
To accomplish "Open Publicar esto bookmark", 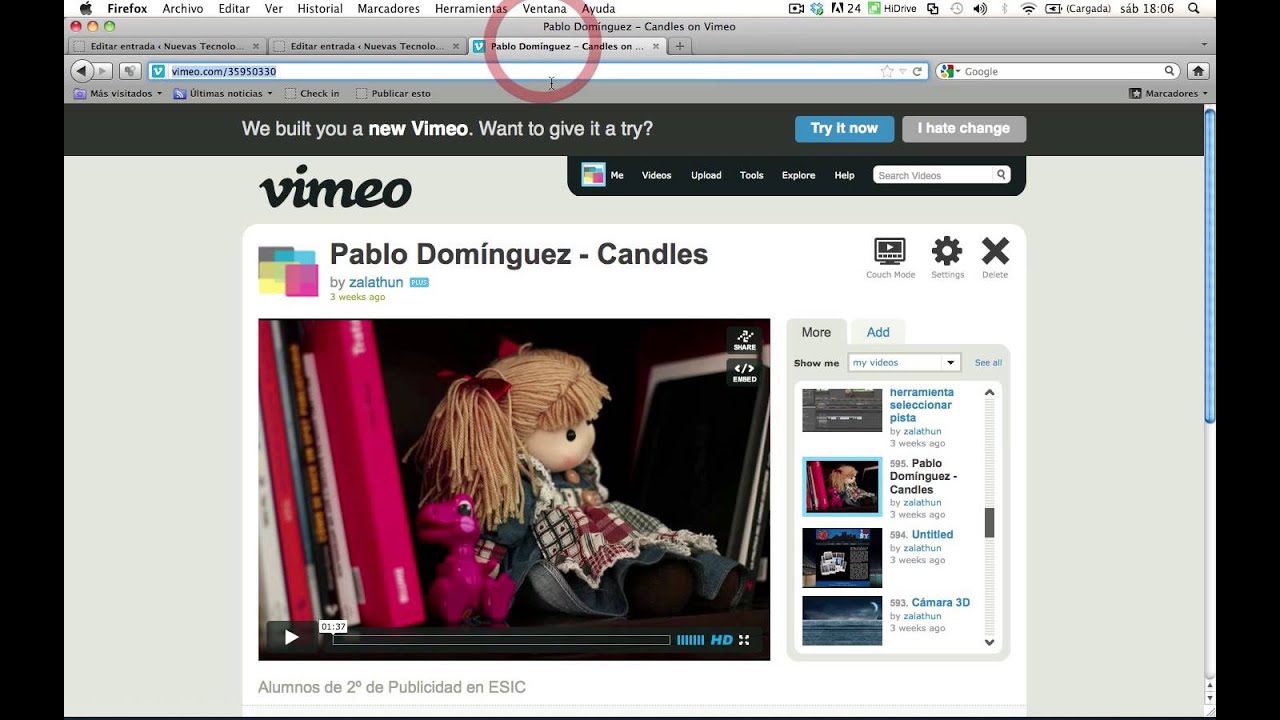I will point(393,93).
